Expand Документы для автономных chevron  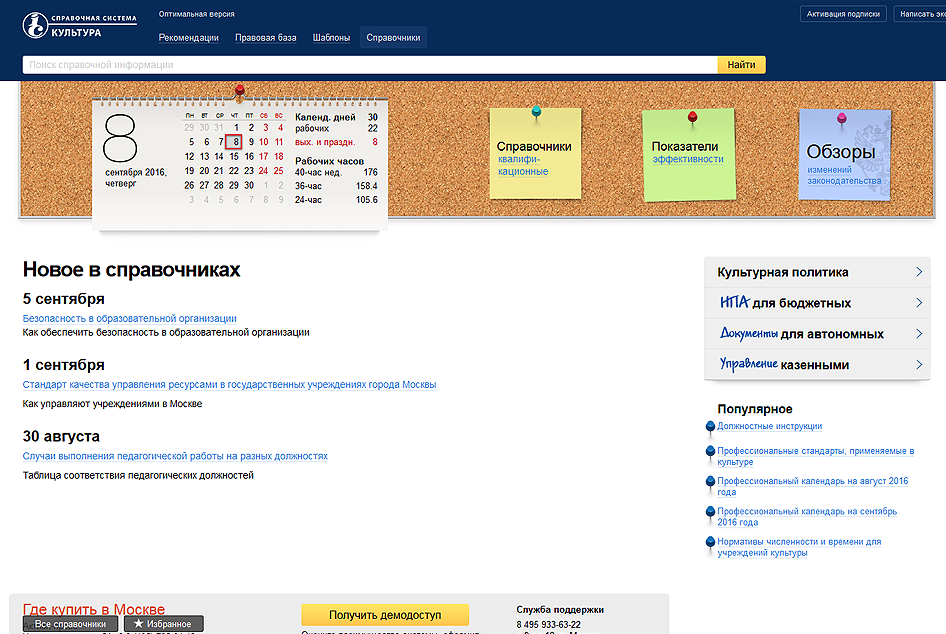(x=918, y=334)
